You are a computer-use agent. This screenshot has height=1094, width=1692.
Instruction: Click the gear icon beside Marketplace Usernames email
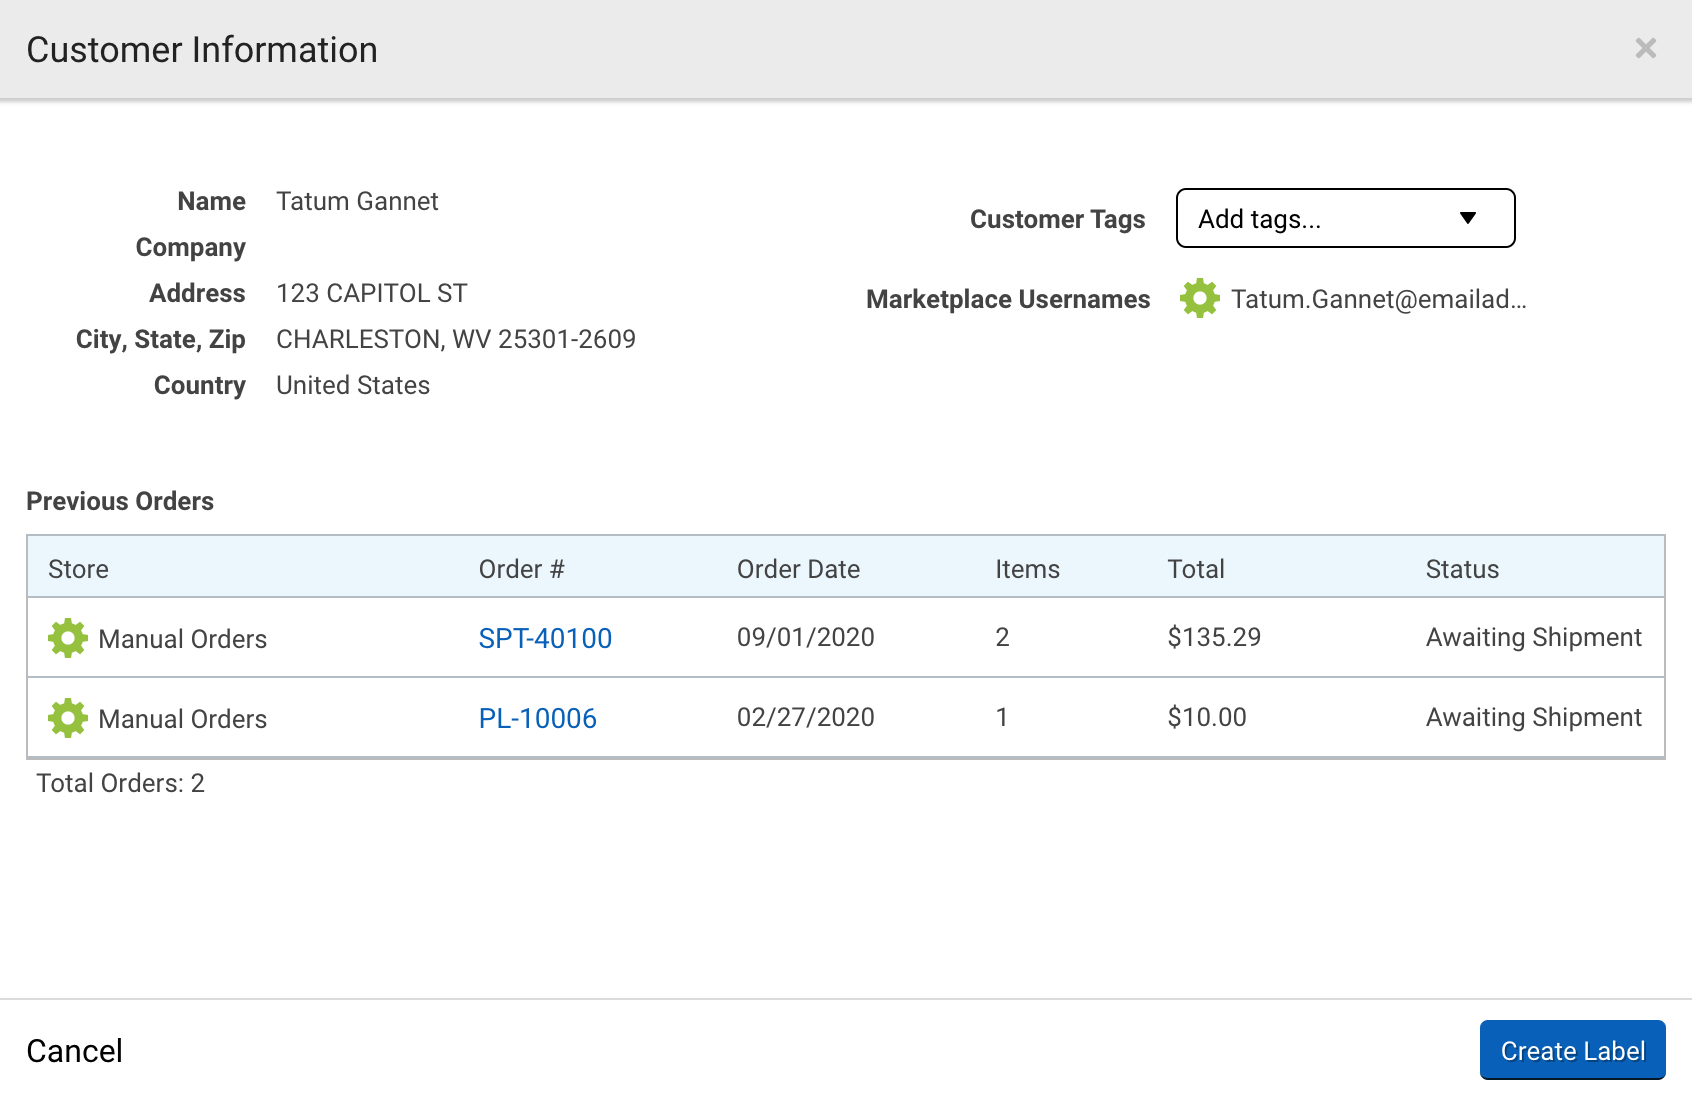(1199, 298)
